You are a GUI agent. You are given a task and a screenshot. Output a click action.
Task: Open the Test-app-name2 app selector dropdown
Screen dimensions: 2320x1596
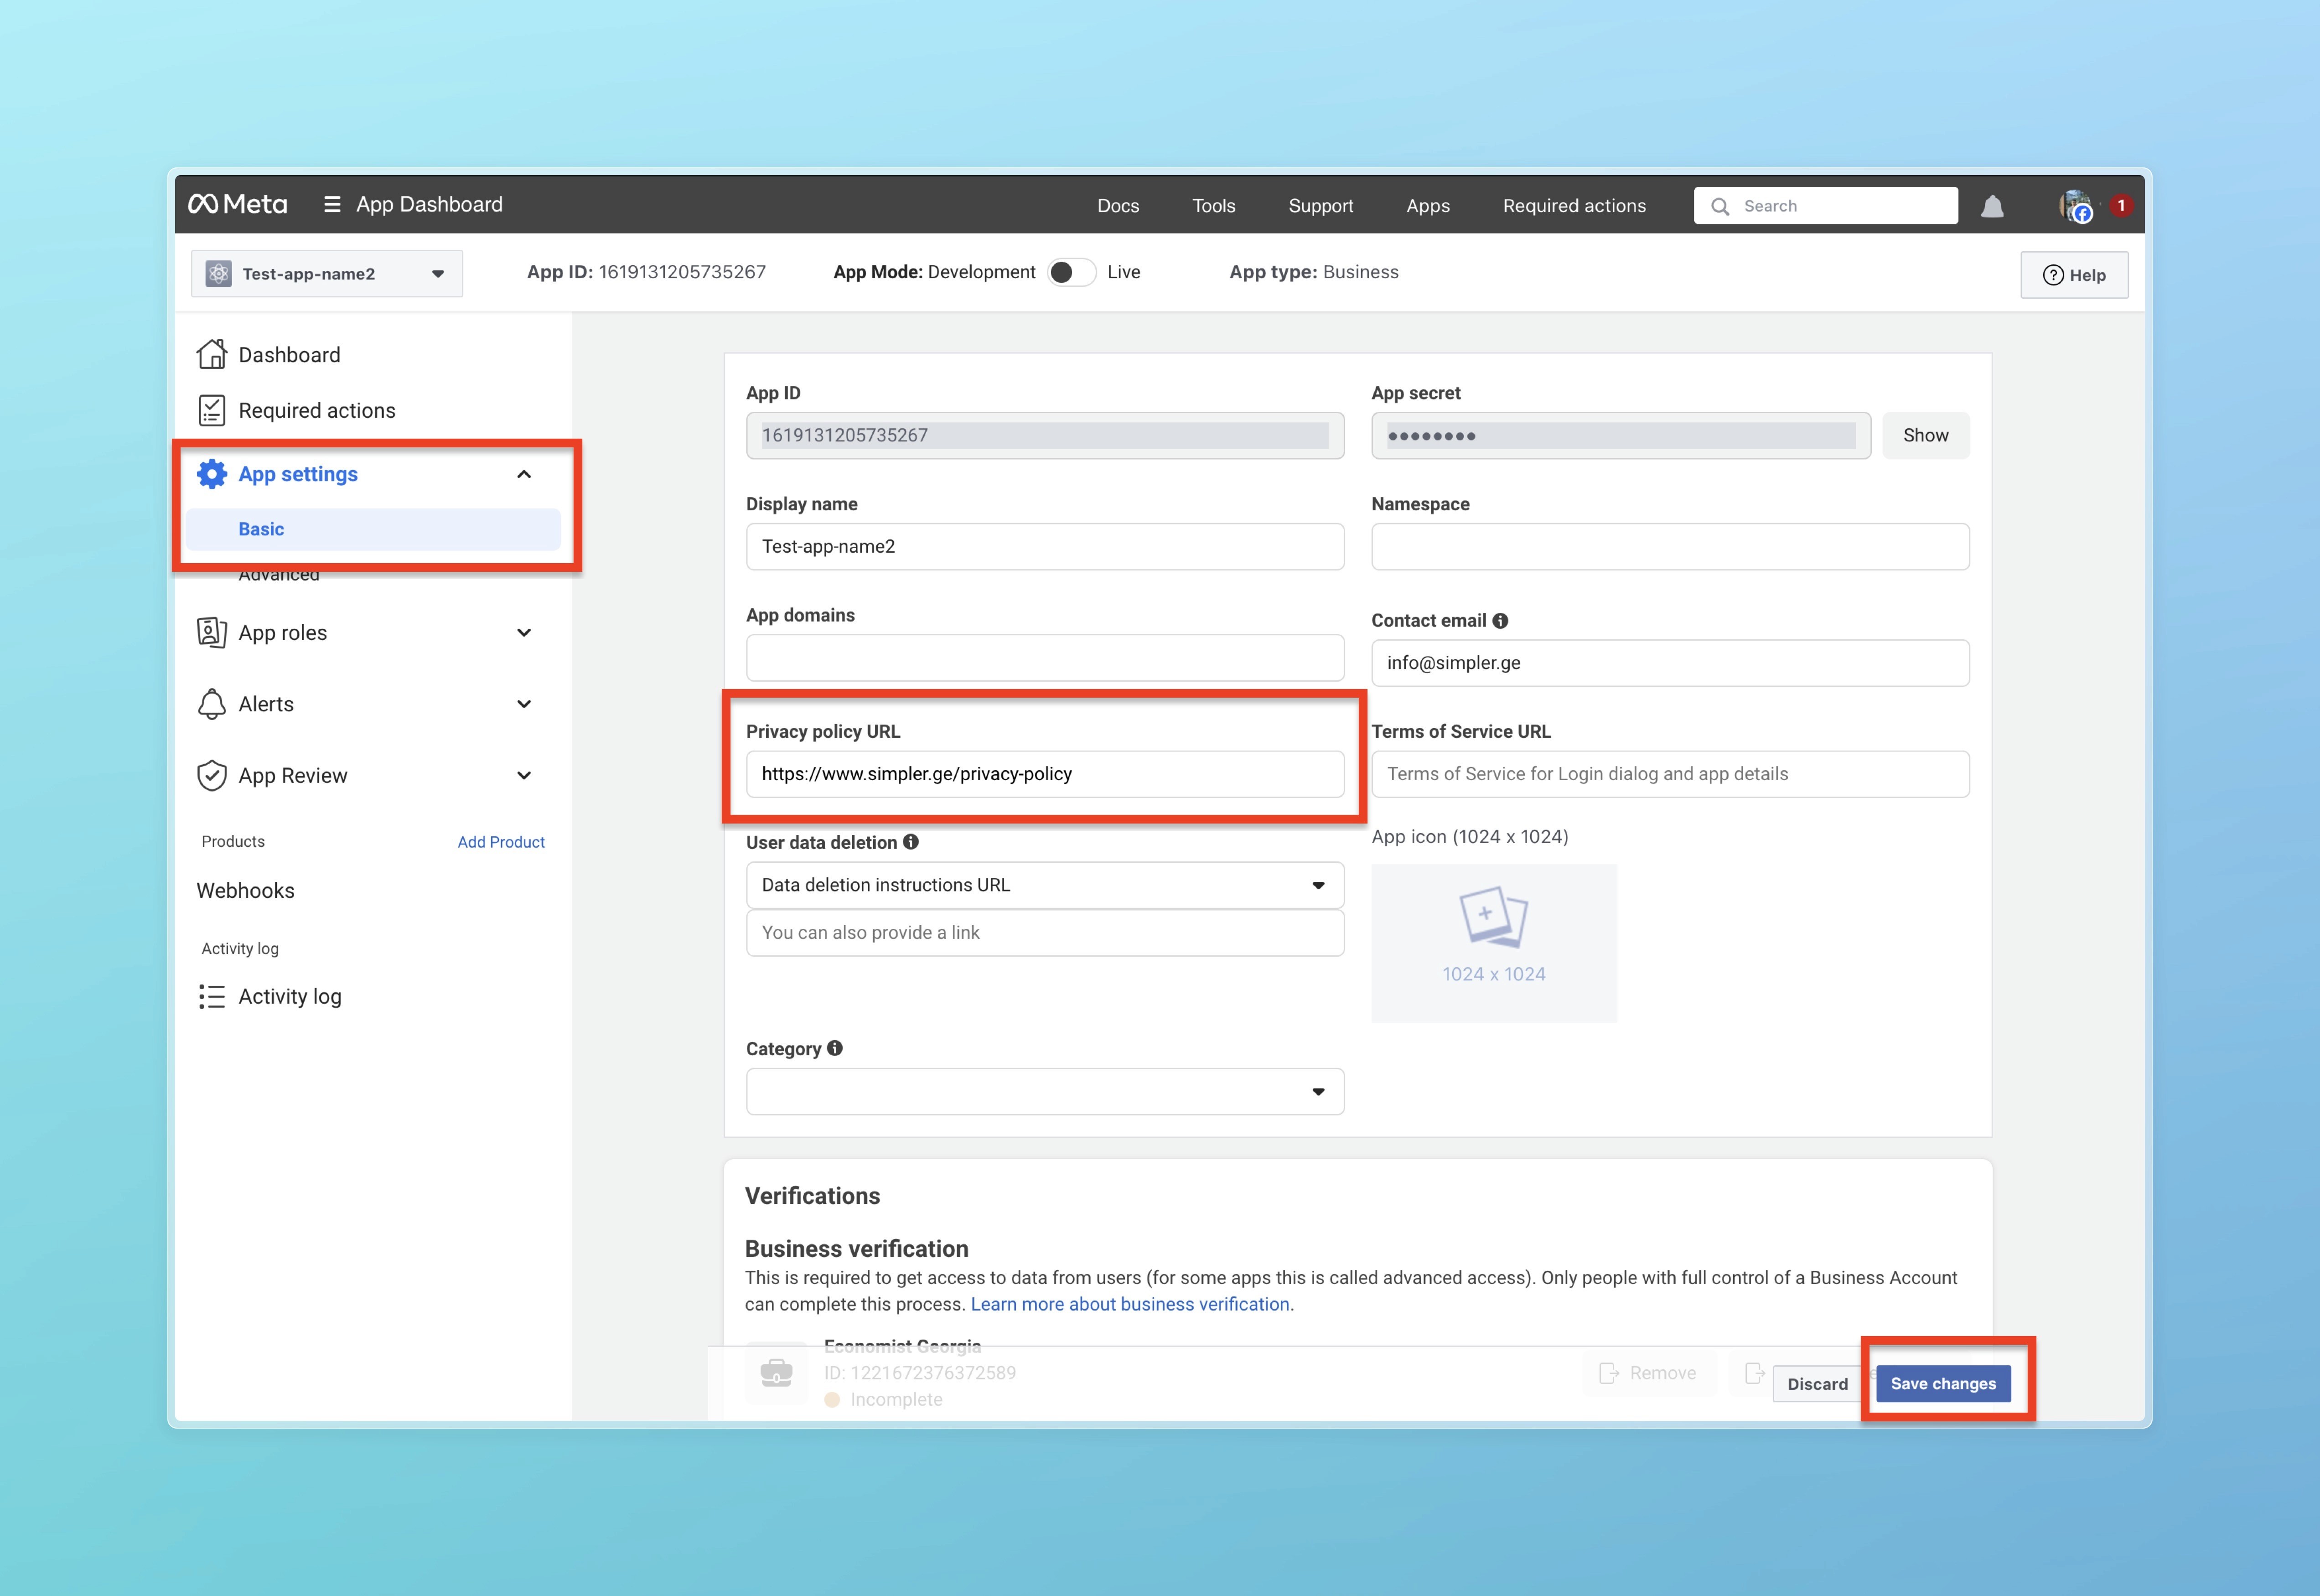click(x=326, y=274)
